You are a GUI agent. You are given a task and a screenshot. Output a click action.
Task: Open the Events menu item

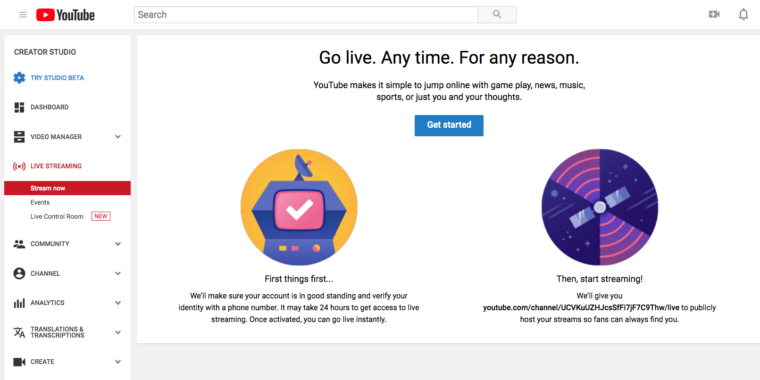[40, 203]
